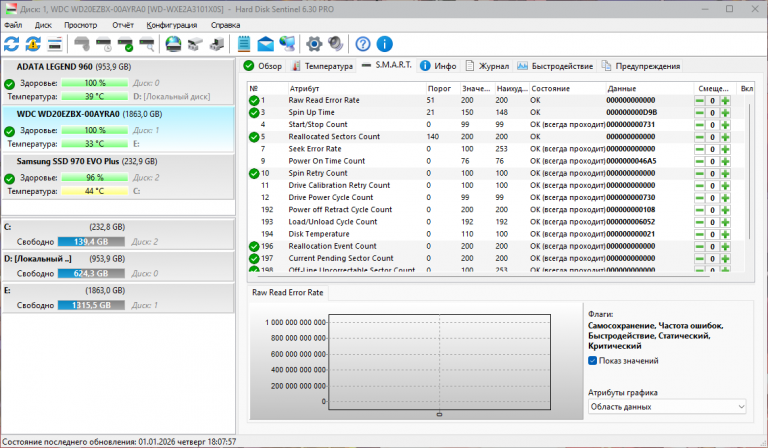Viewport: 768px width, 448px height.
Task: Open the "Область данных" graph attribute dropdown
Action: pos(667,407)
